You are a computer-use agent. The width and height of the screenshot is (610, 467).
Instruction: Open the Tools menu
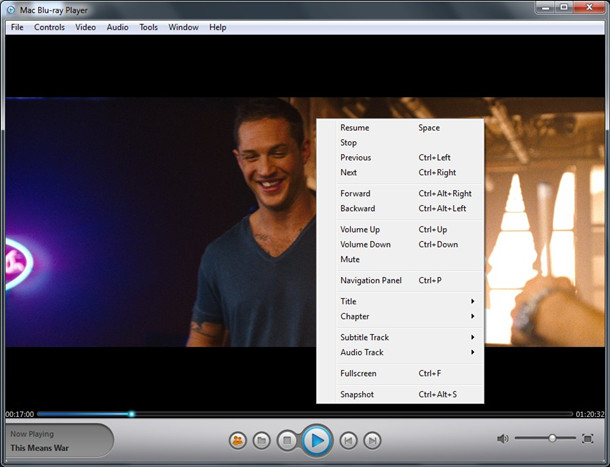point(149,27)
